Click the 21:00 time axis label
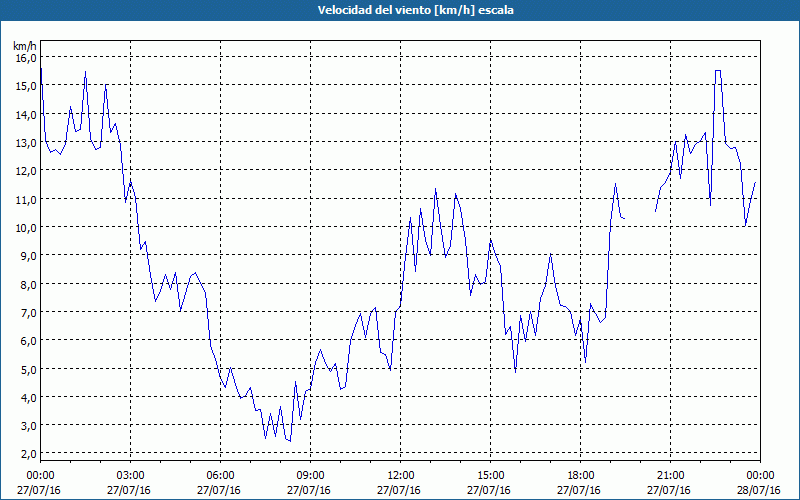 click(x=670, y=476)
